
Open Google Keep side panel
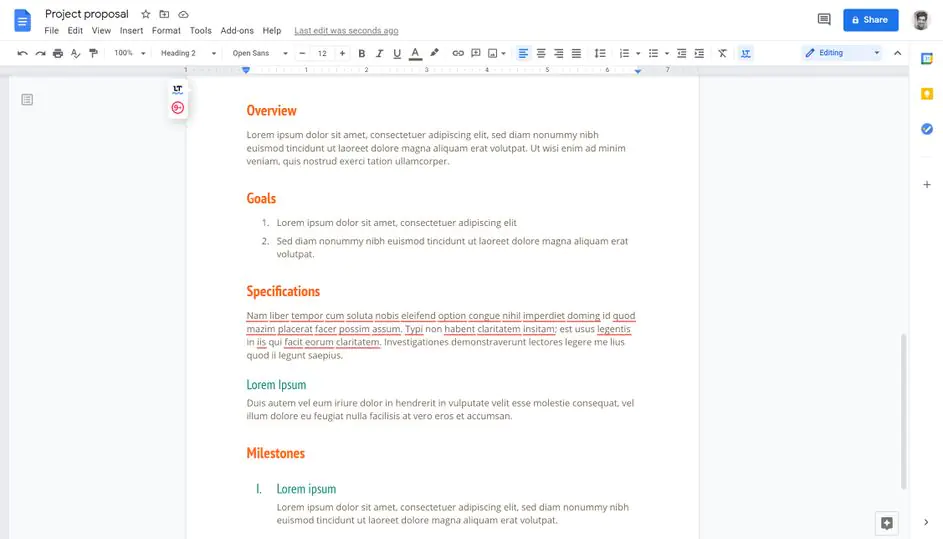(x=927, y=94)
